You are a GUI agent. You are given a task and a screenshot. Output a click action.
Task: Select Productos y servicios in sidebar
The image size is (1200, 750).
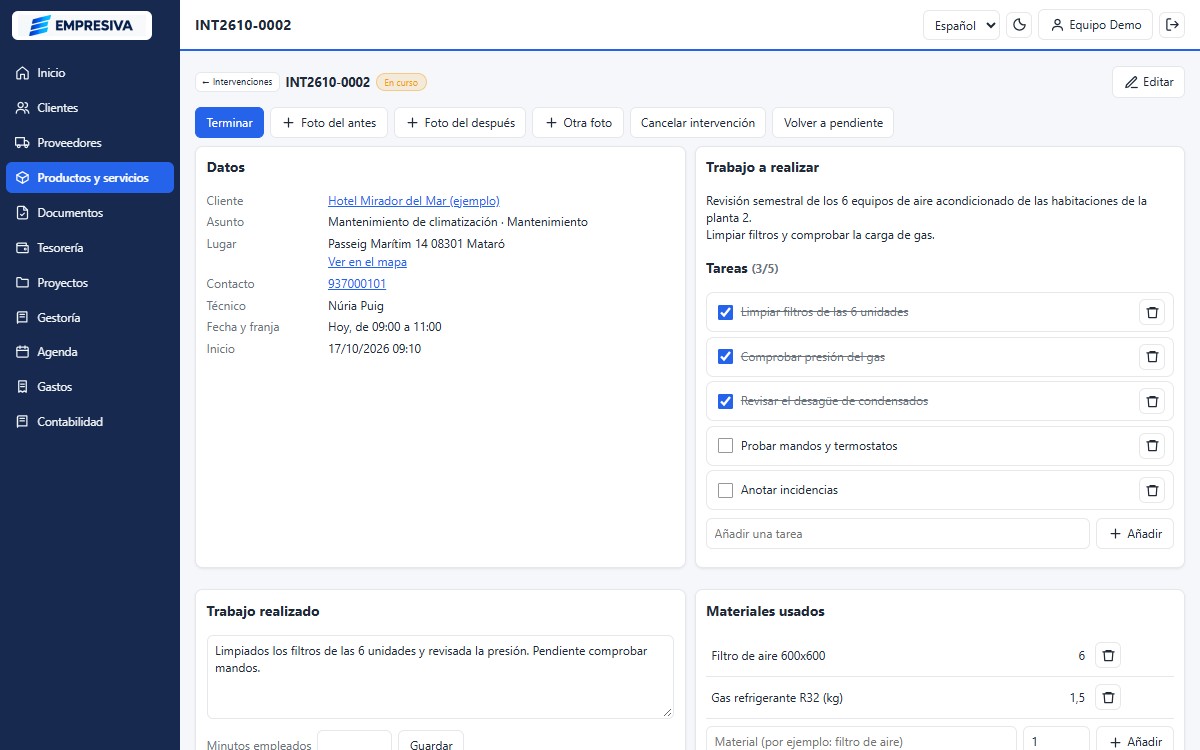[x=90, y=178]
